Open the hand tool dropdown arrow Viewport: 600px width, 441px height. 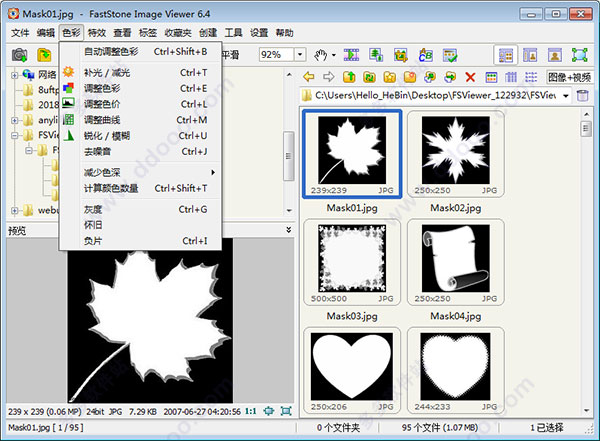coord(334,55)
